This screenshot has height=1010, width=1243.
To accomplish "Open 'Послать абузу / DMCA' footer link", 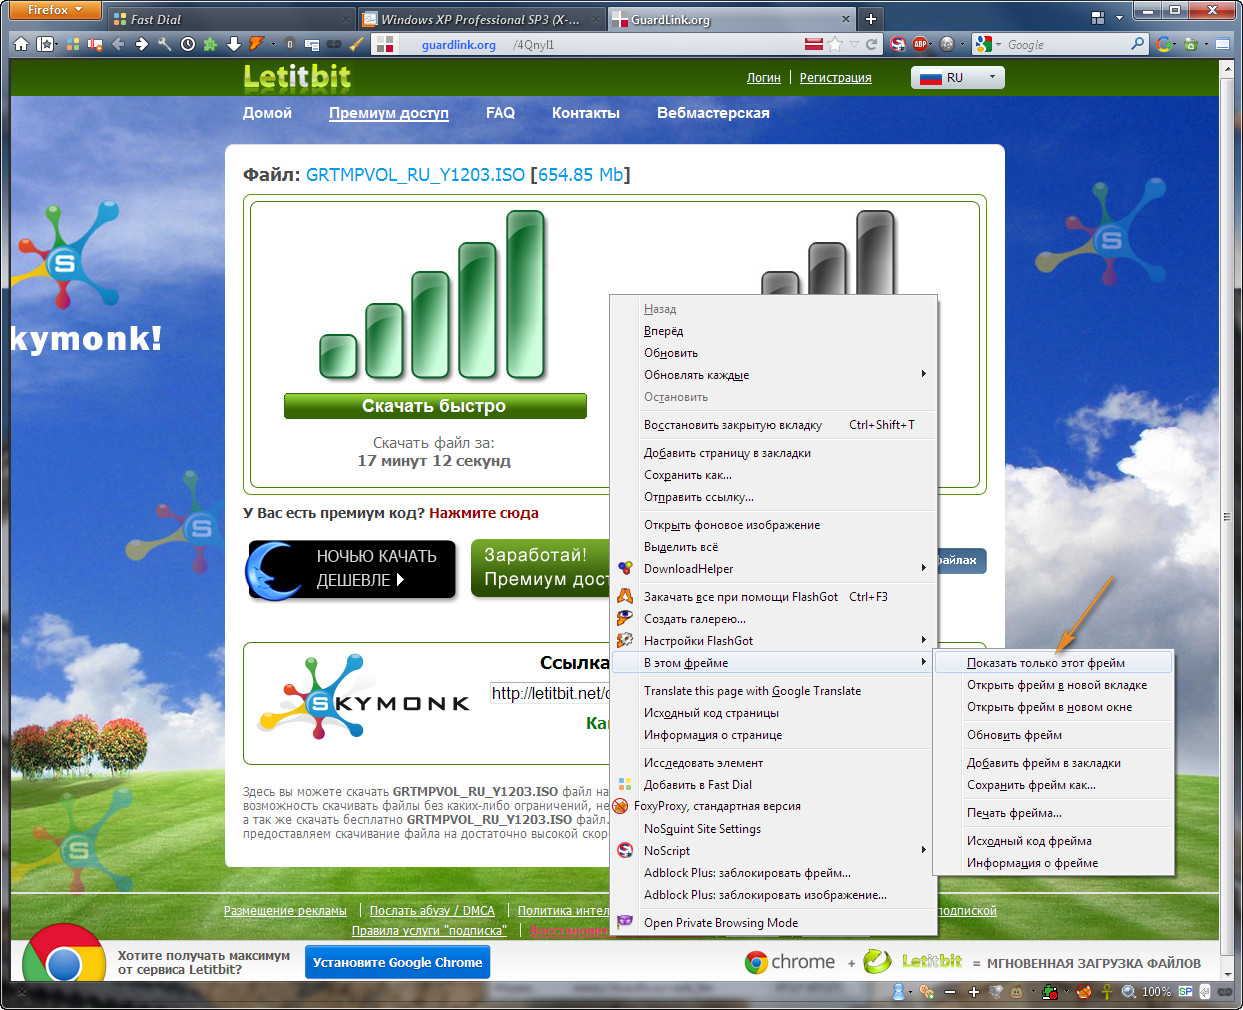I will [x=432, y=911].
